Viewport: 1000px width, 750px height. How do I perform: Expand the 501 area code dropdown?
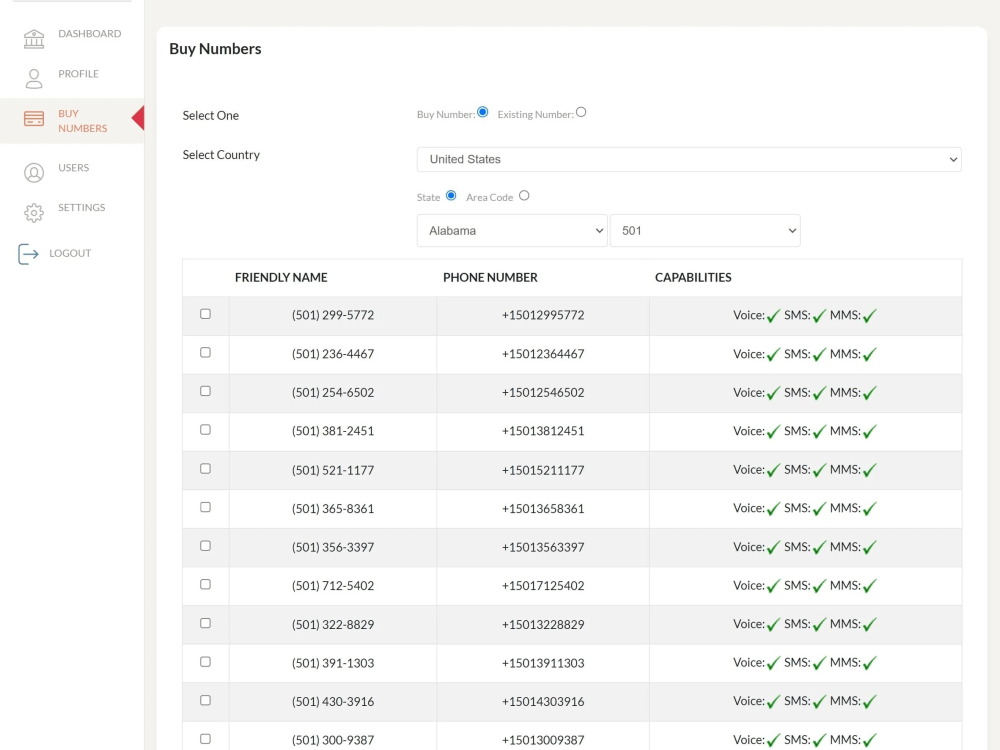click(x=705, y=230)
